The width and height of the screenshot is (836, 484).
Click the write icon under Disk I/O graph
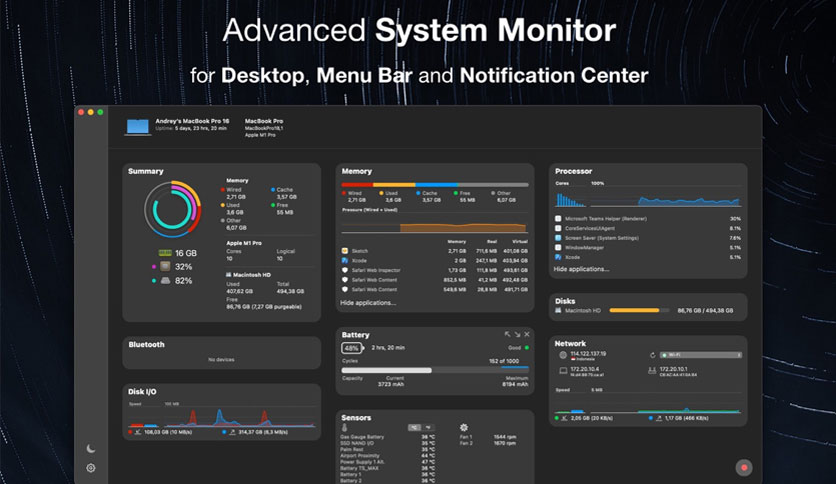232,432
